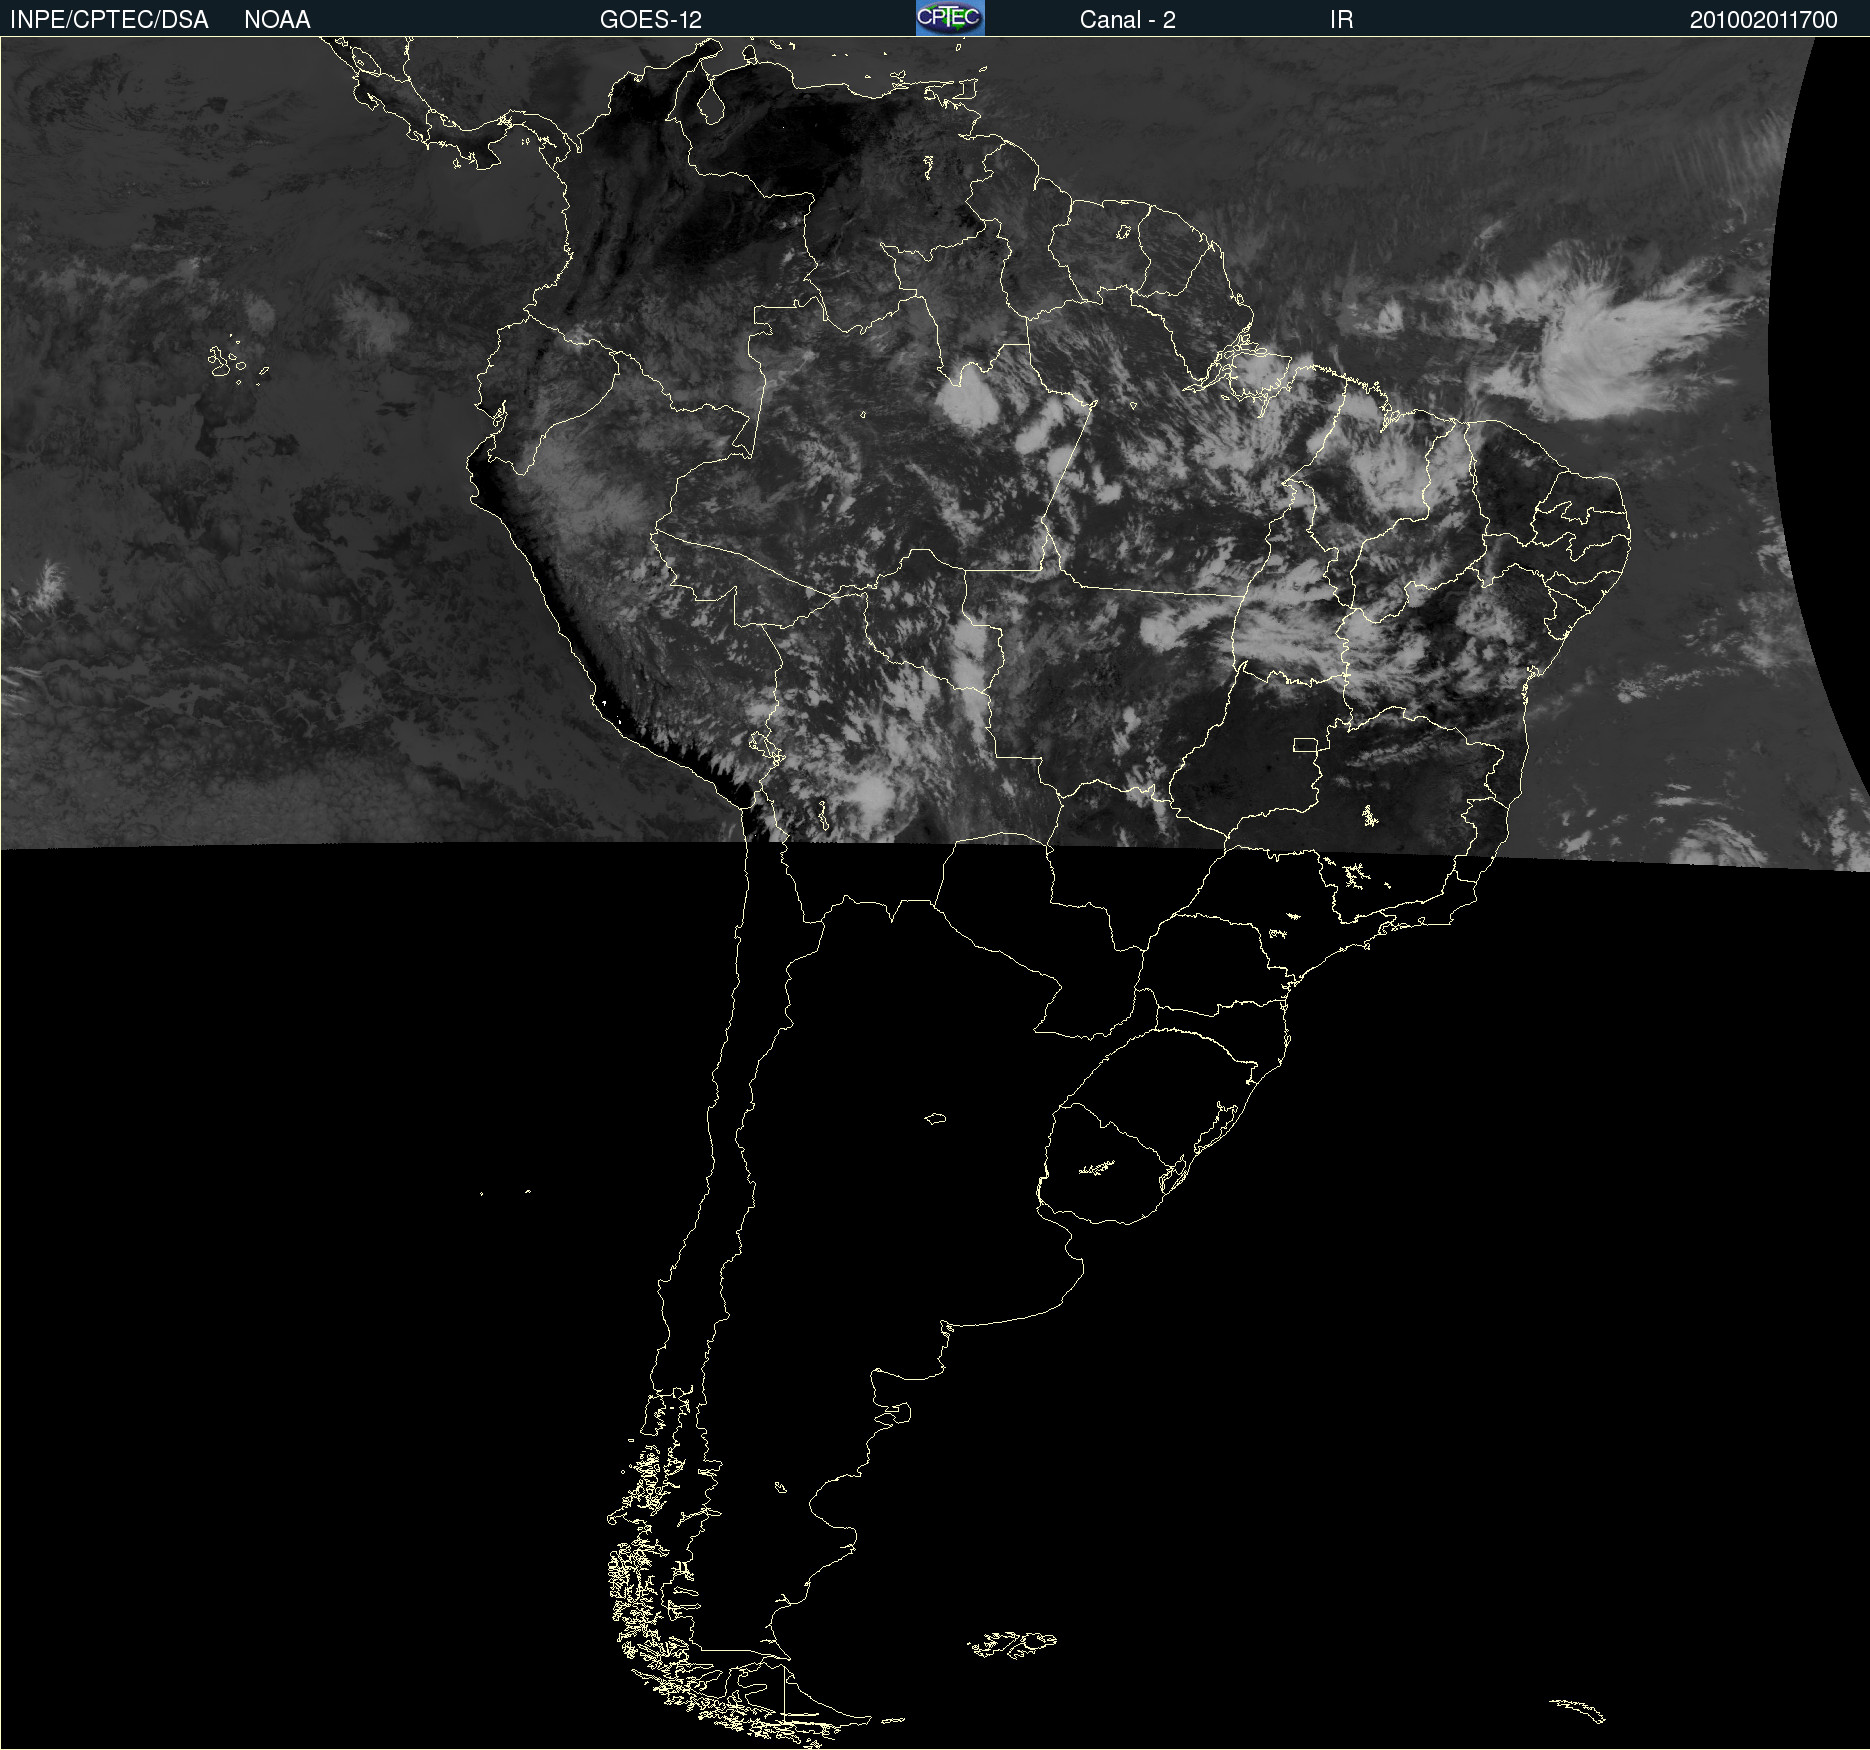Screen dimensions: 1870x1750
Task: Click the timestamp "201002011700"
Action: coord(1764,20)
